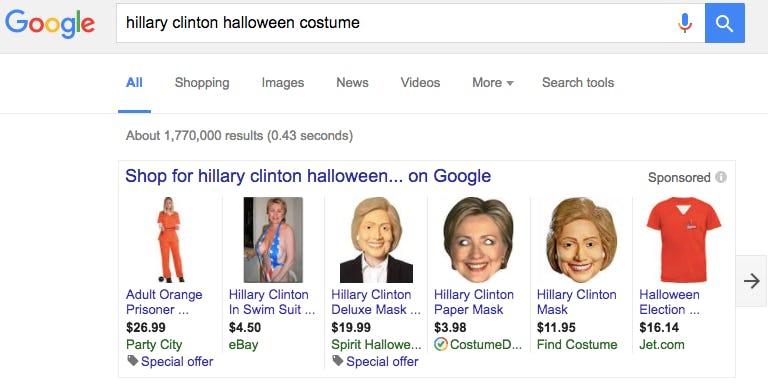Open Adult Orange Prisoner product link
The width and height of the screenshot is (768, 389).
point(164,302)
